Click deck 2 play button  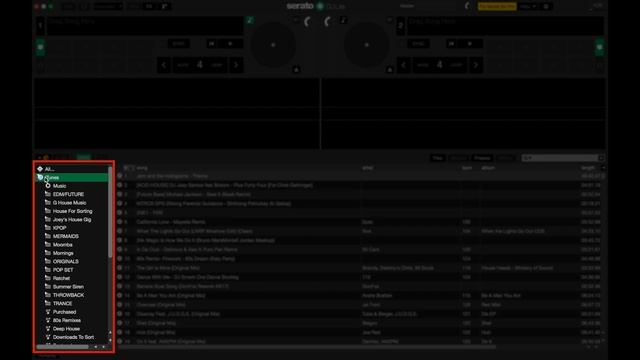(470, 44)
